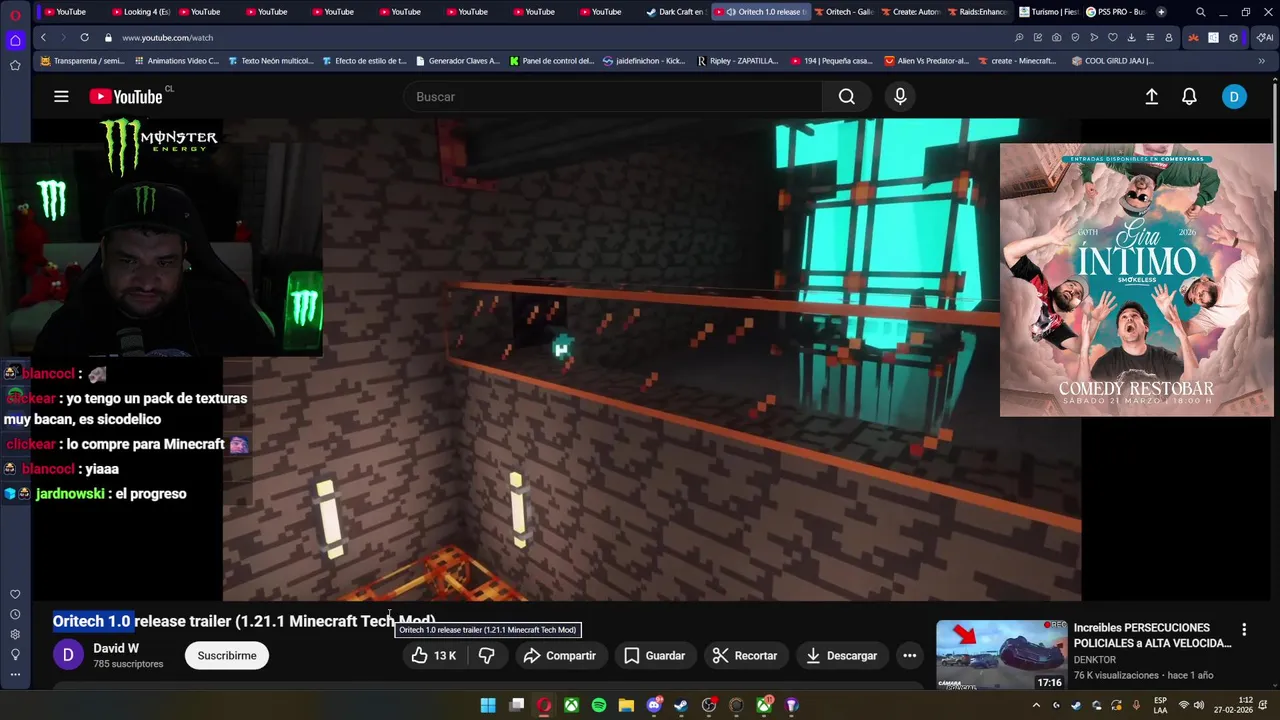Focus the 'Buscar' search field

click(x=613, y=97)
